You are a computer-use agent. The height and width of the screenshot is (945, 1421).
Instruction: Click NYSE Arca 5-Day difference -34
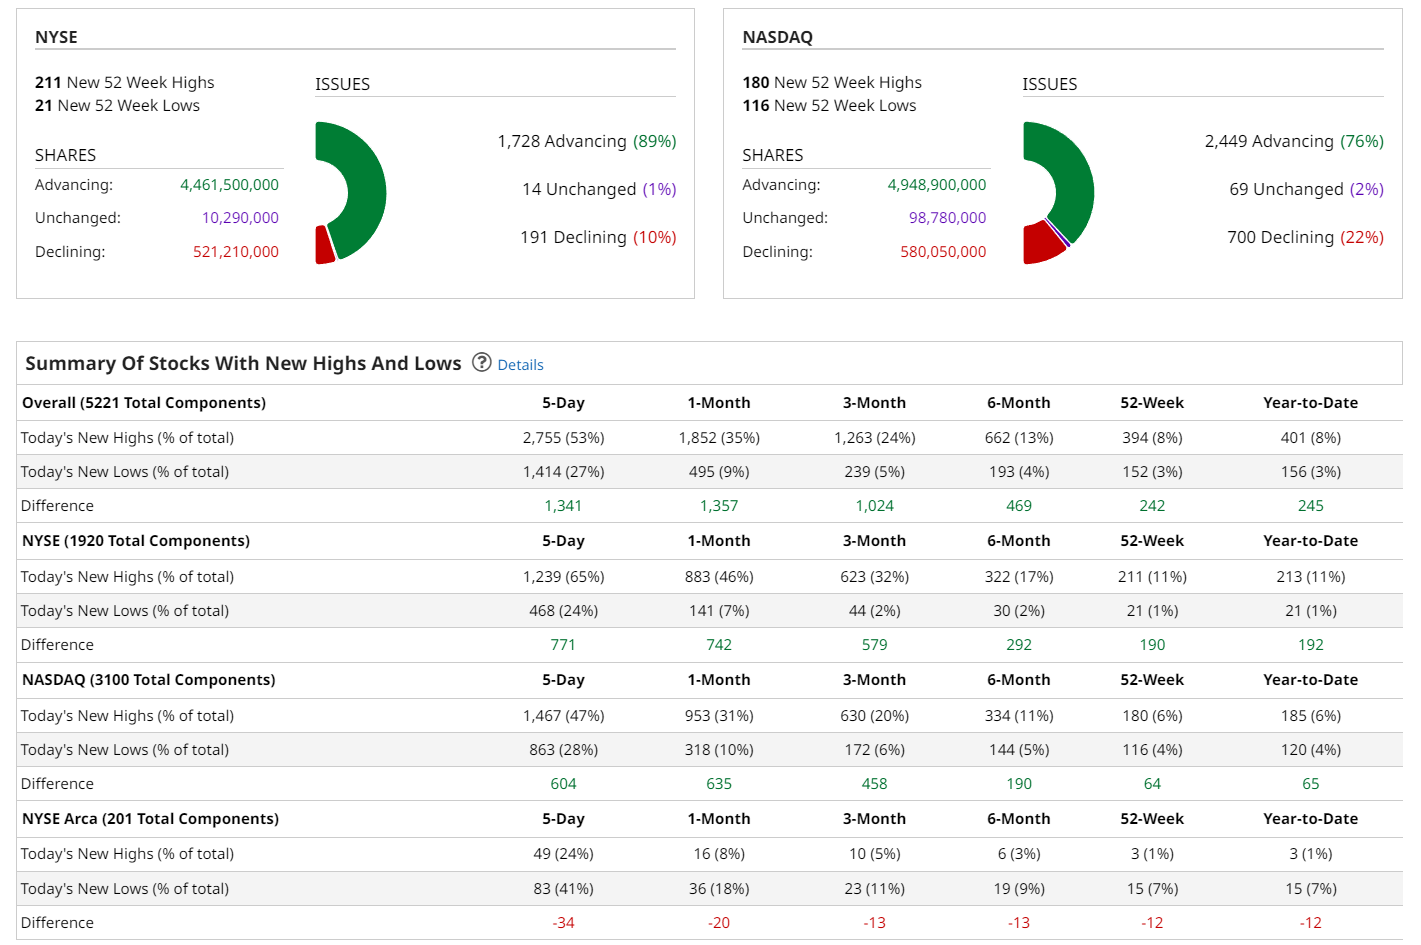(x=564, y=923)
